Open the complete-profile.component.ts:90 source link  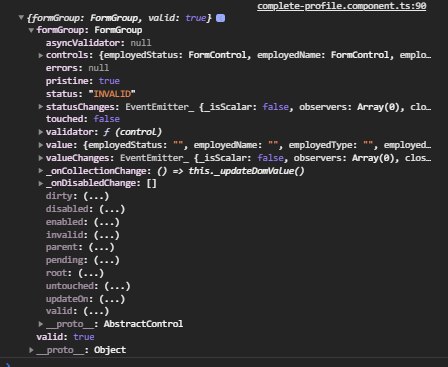coord(342,6)
